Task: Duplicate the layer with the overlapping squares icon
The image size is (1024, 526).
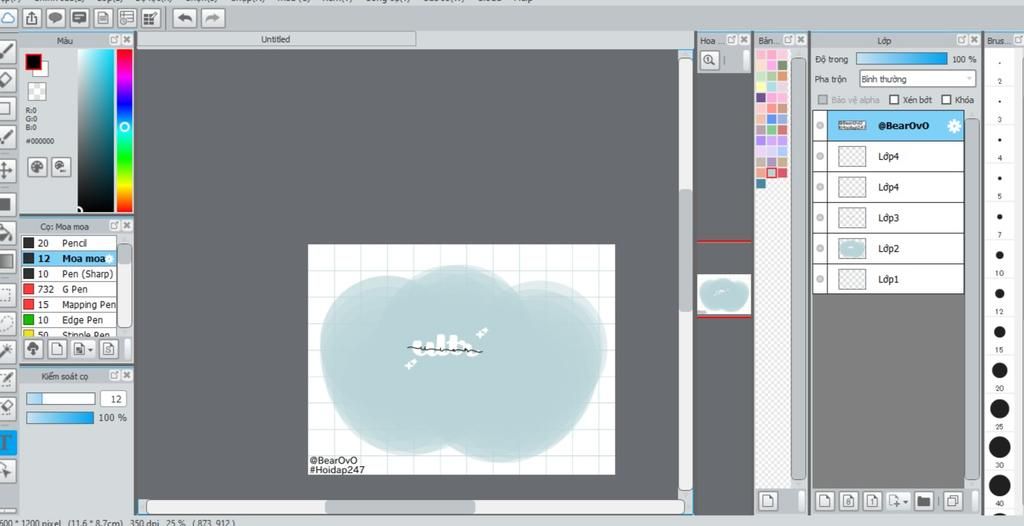Action: (x=952, y=501)
